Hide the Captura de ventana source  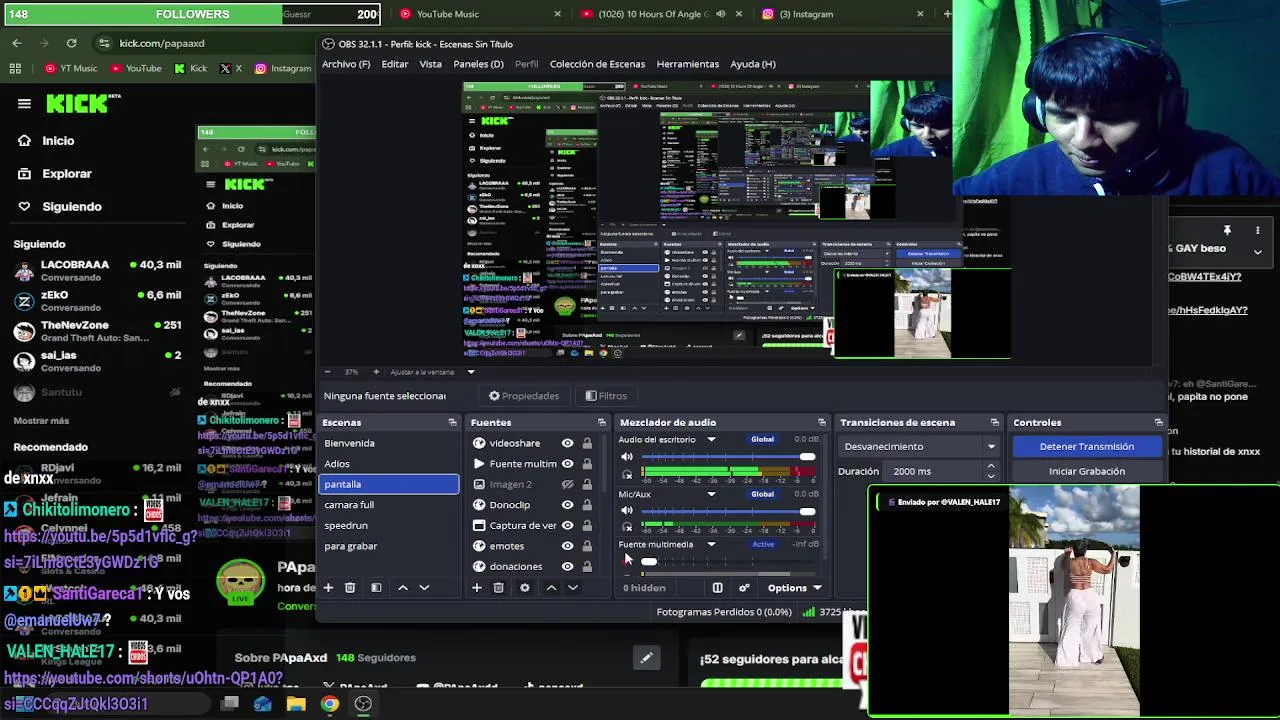[x=567, y=525]
